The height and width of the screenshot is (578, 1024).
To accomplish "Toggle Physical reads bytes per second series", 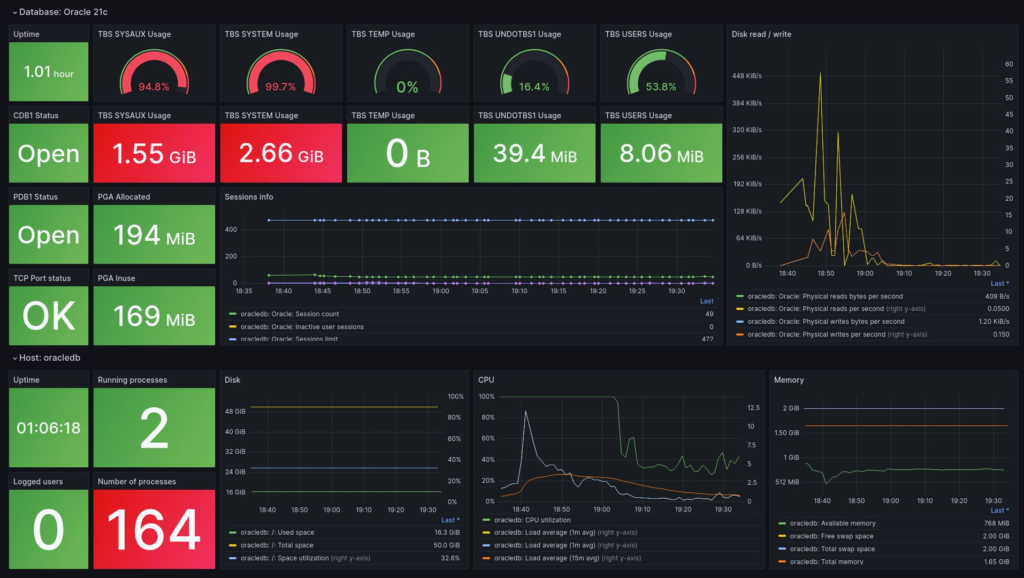I will pos(820,296).
